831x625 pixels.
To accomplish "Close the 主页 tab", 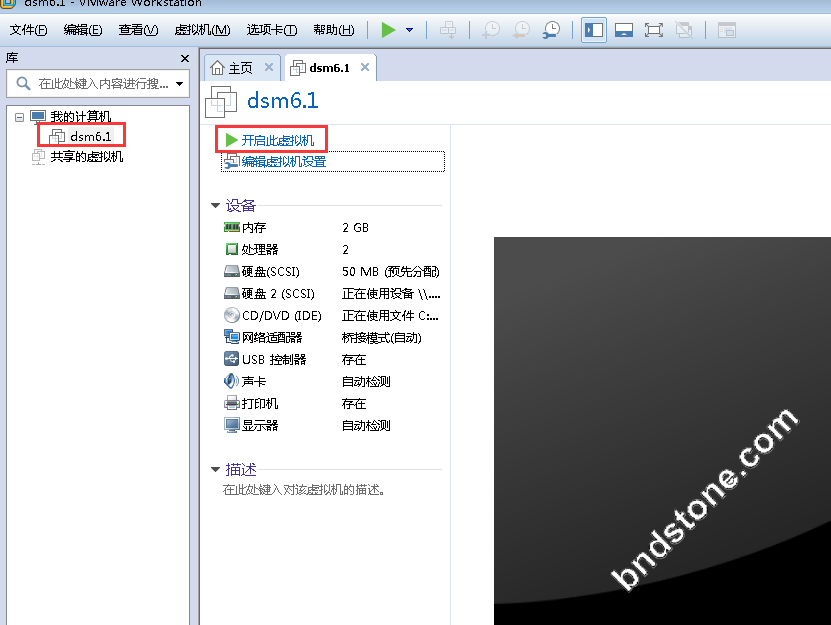I will (x=269, y=67).
